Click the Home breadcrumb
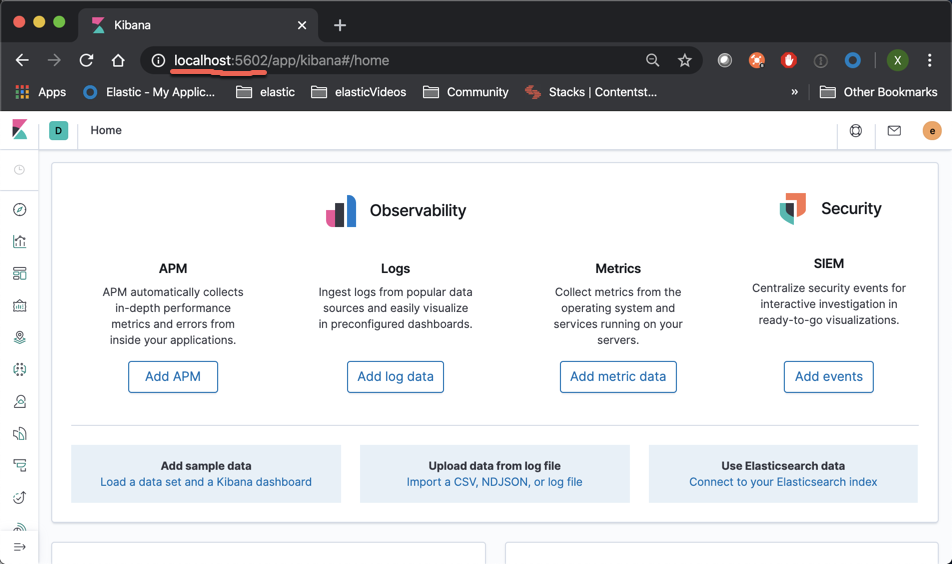The height and width of the screenshot is (564, 952). pyautogui.click(x=106, y=131)
